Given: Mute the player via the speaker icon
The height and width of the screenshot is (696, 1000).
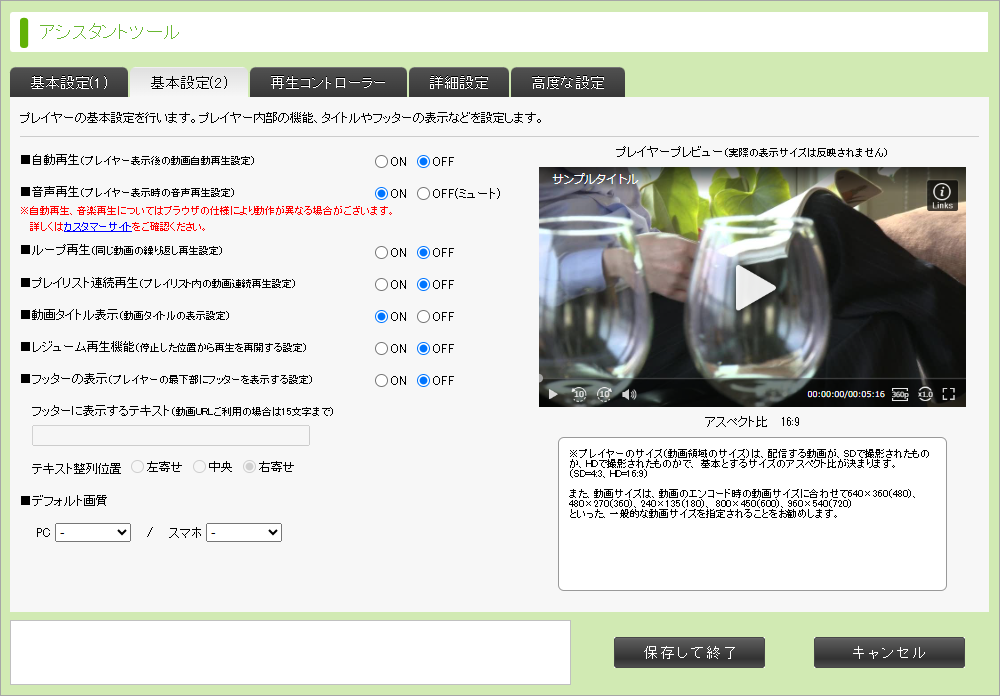Looking at the screenshot, I should [x=629, y=394].
